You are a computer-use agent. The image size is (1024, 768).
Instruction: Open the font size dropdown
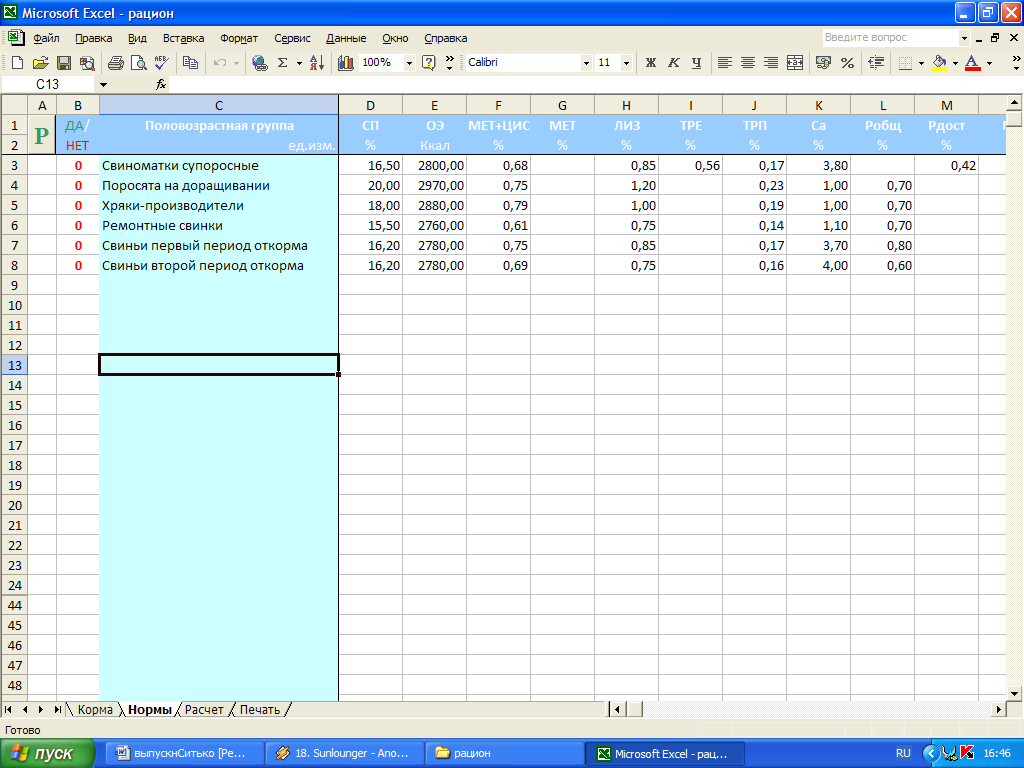(x=626, y=63)
